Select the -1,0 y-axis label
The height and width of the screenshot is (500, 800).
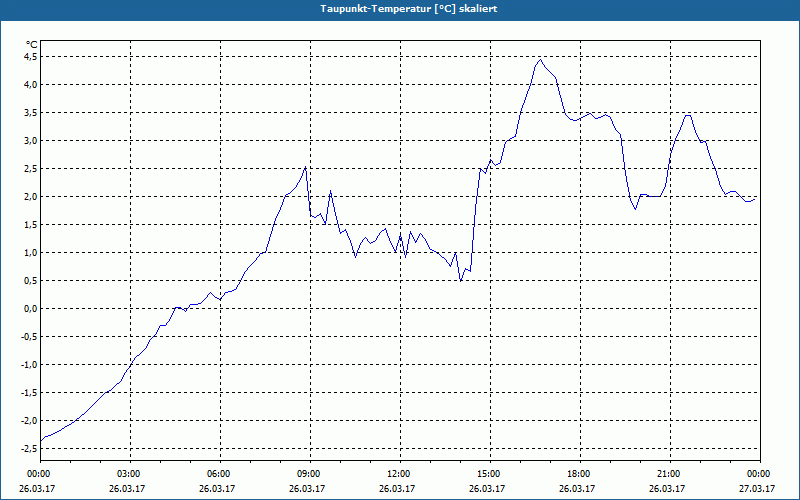[x=29, y=365]
